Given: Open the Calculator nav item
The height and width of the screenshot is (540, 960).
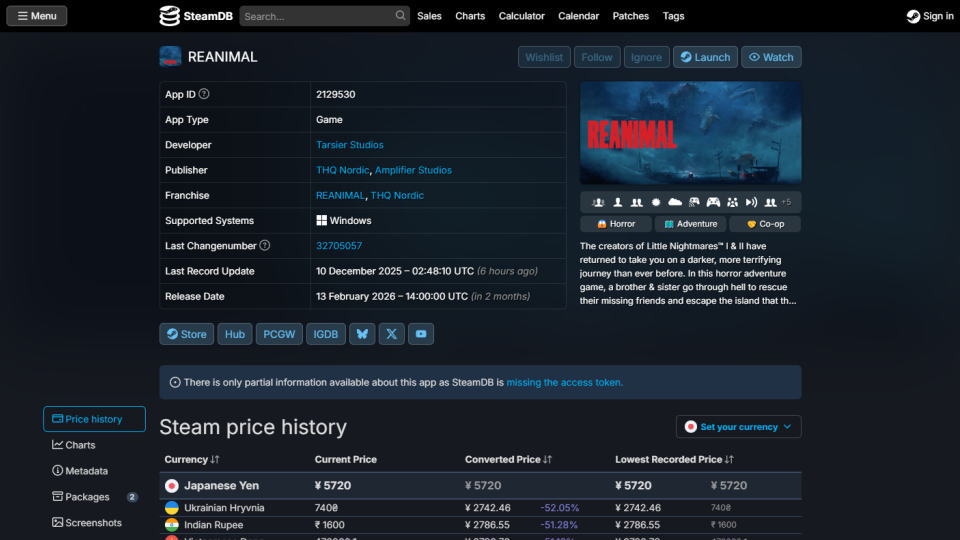Looking at the screenshot, I should (x=522, y=16).
